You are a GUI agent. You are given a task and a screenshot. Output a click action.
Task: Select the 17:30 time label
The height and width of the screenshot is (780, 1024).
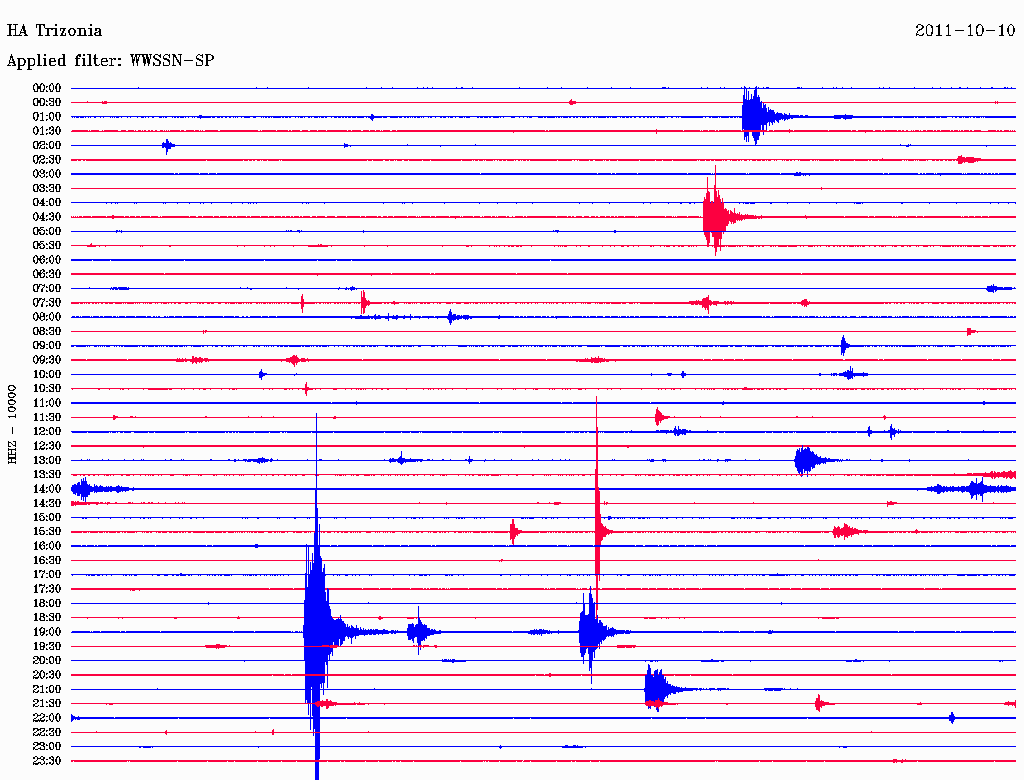(47, 589)
